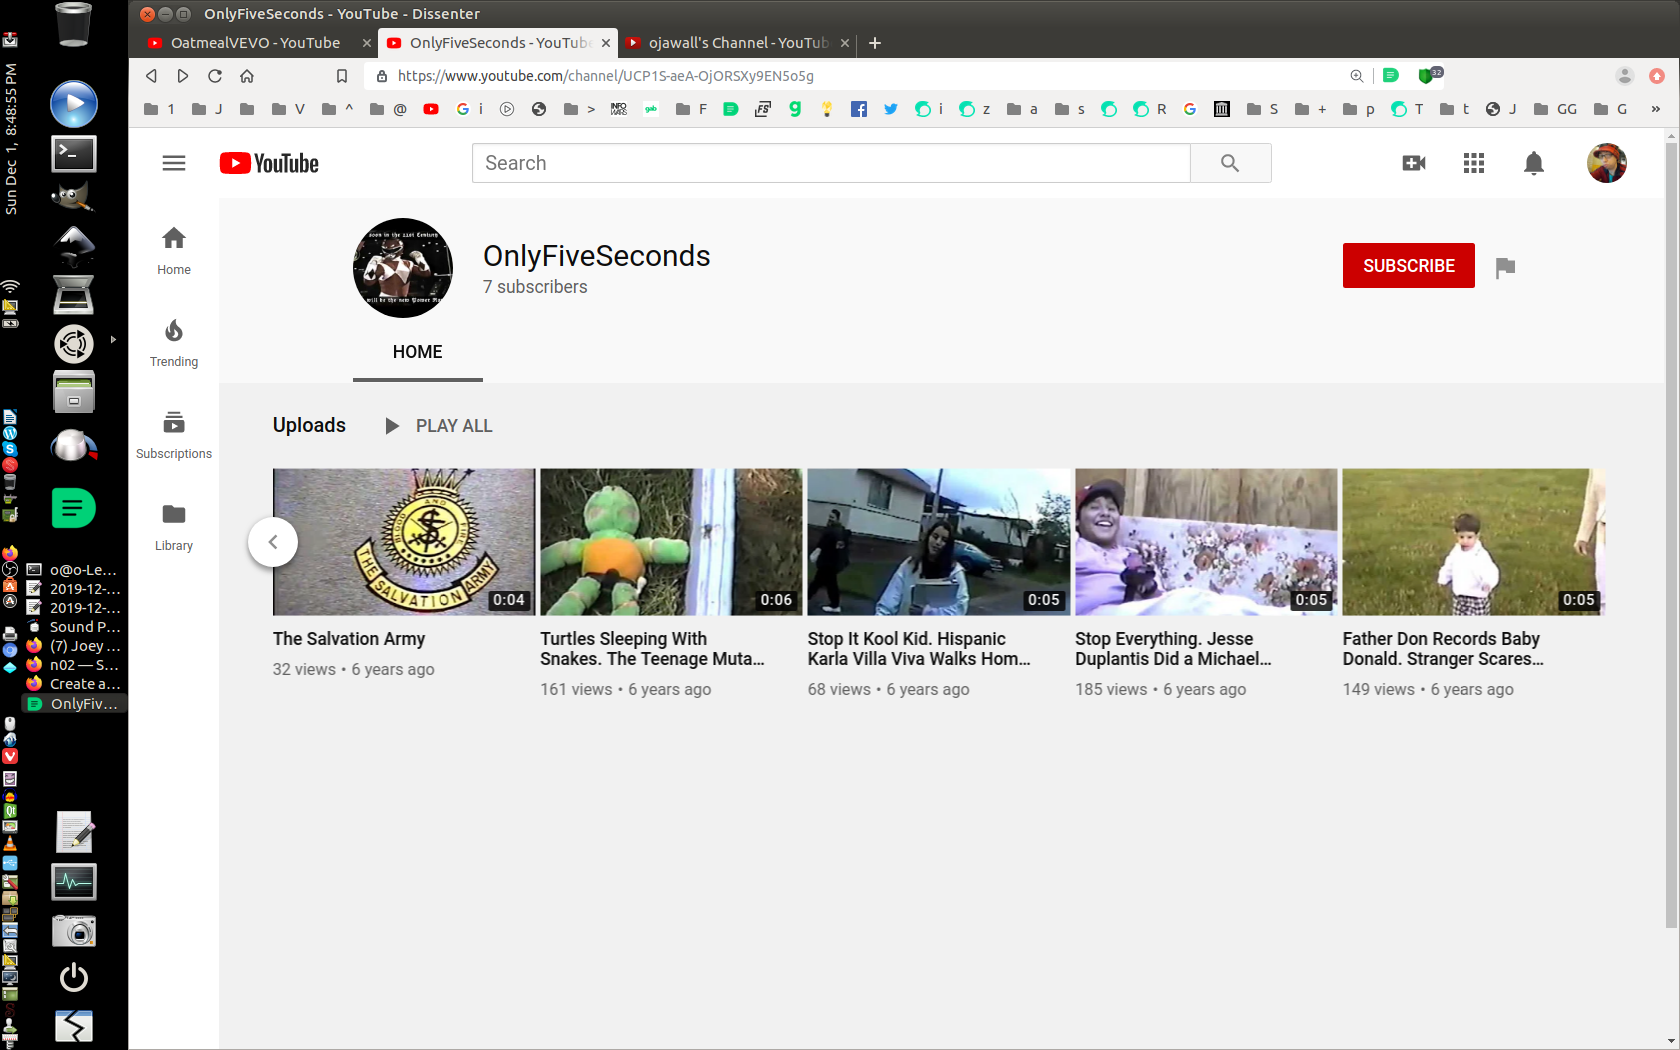Go to the YouTube logo homepage

(x=269, y=163)
